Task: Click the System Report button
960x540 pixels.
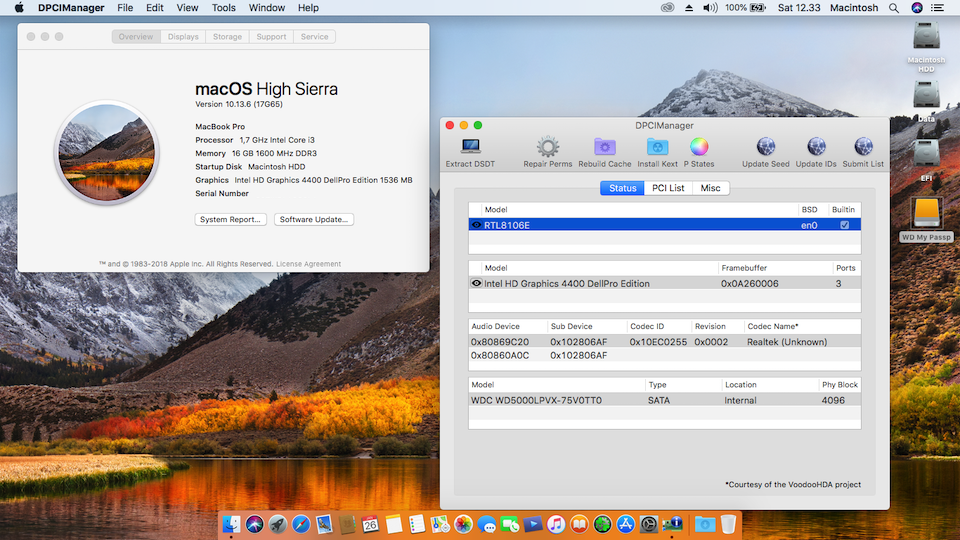Action: (x=231, y=219)
